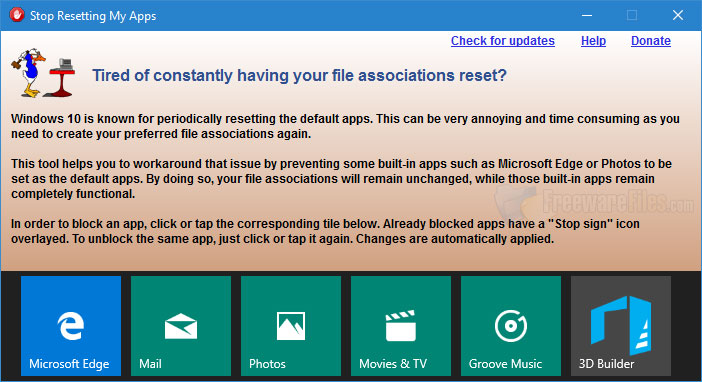Click the stop-hand app icon in title bar
The image size is (702, 382).
click(x=17, y=15)
